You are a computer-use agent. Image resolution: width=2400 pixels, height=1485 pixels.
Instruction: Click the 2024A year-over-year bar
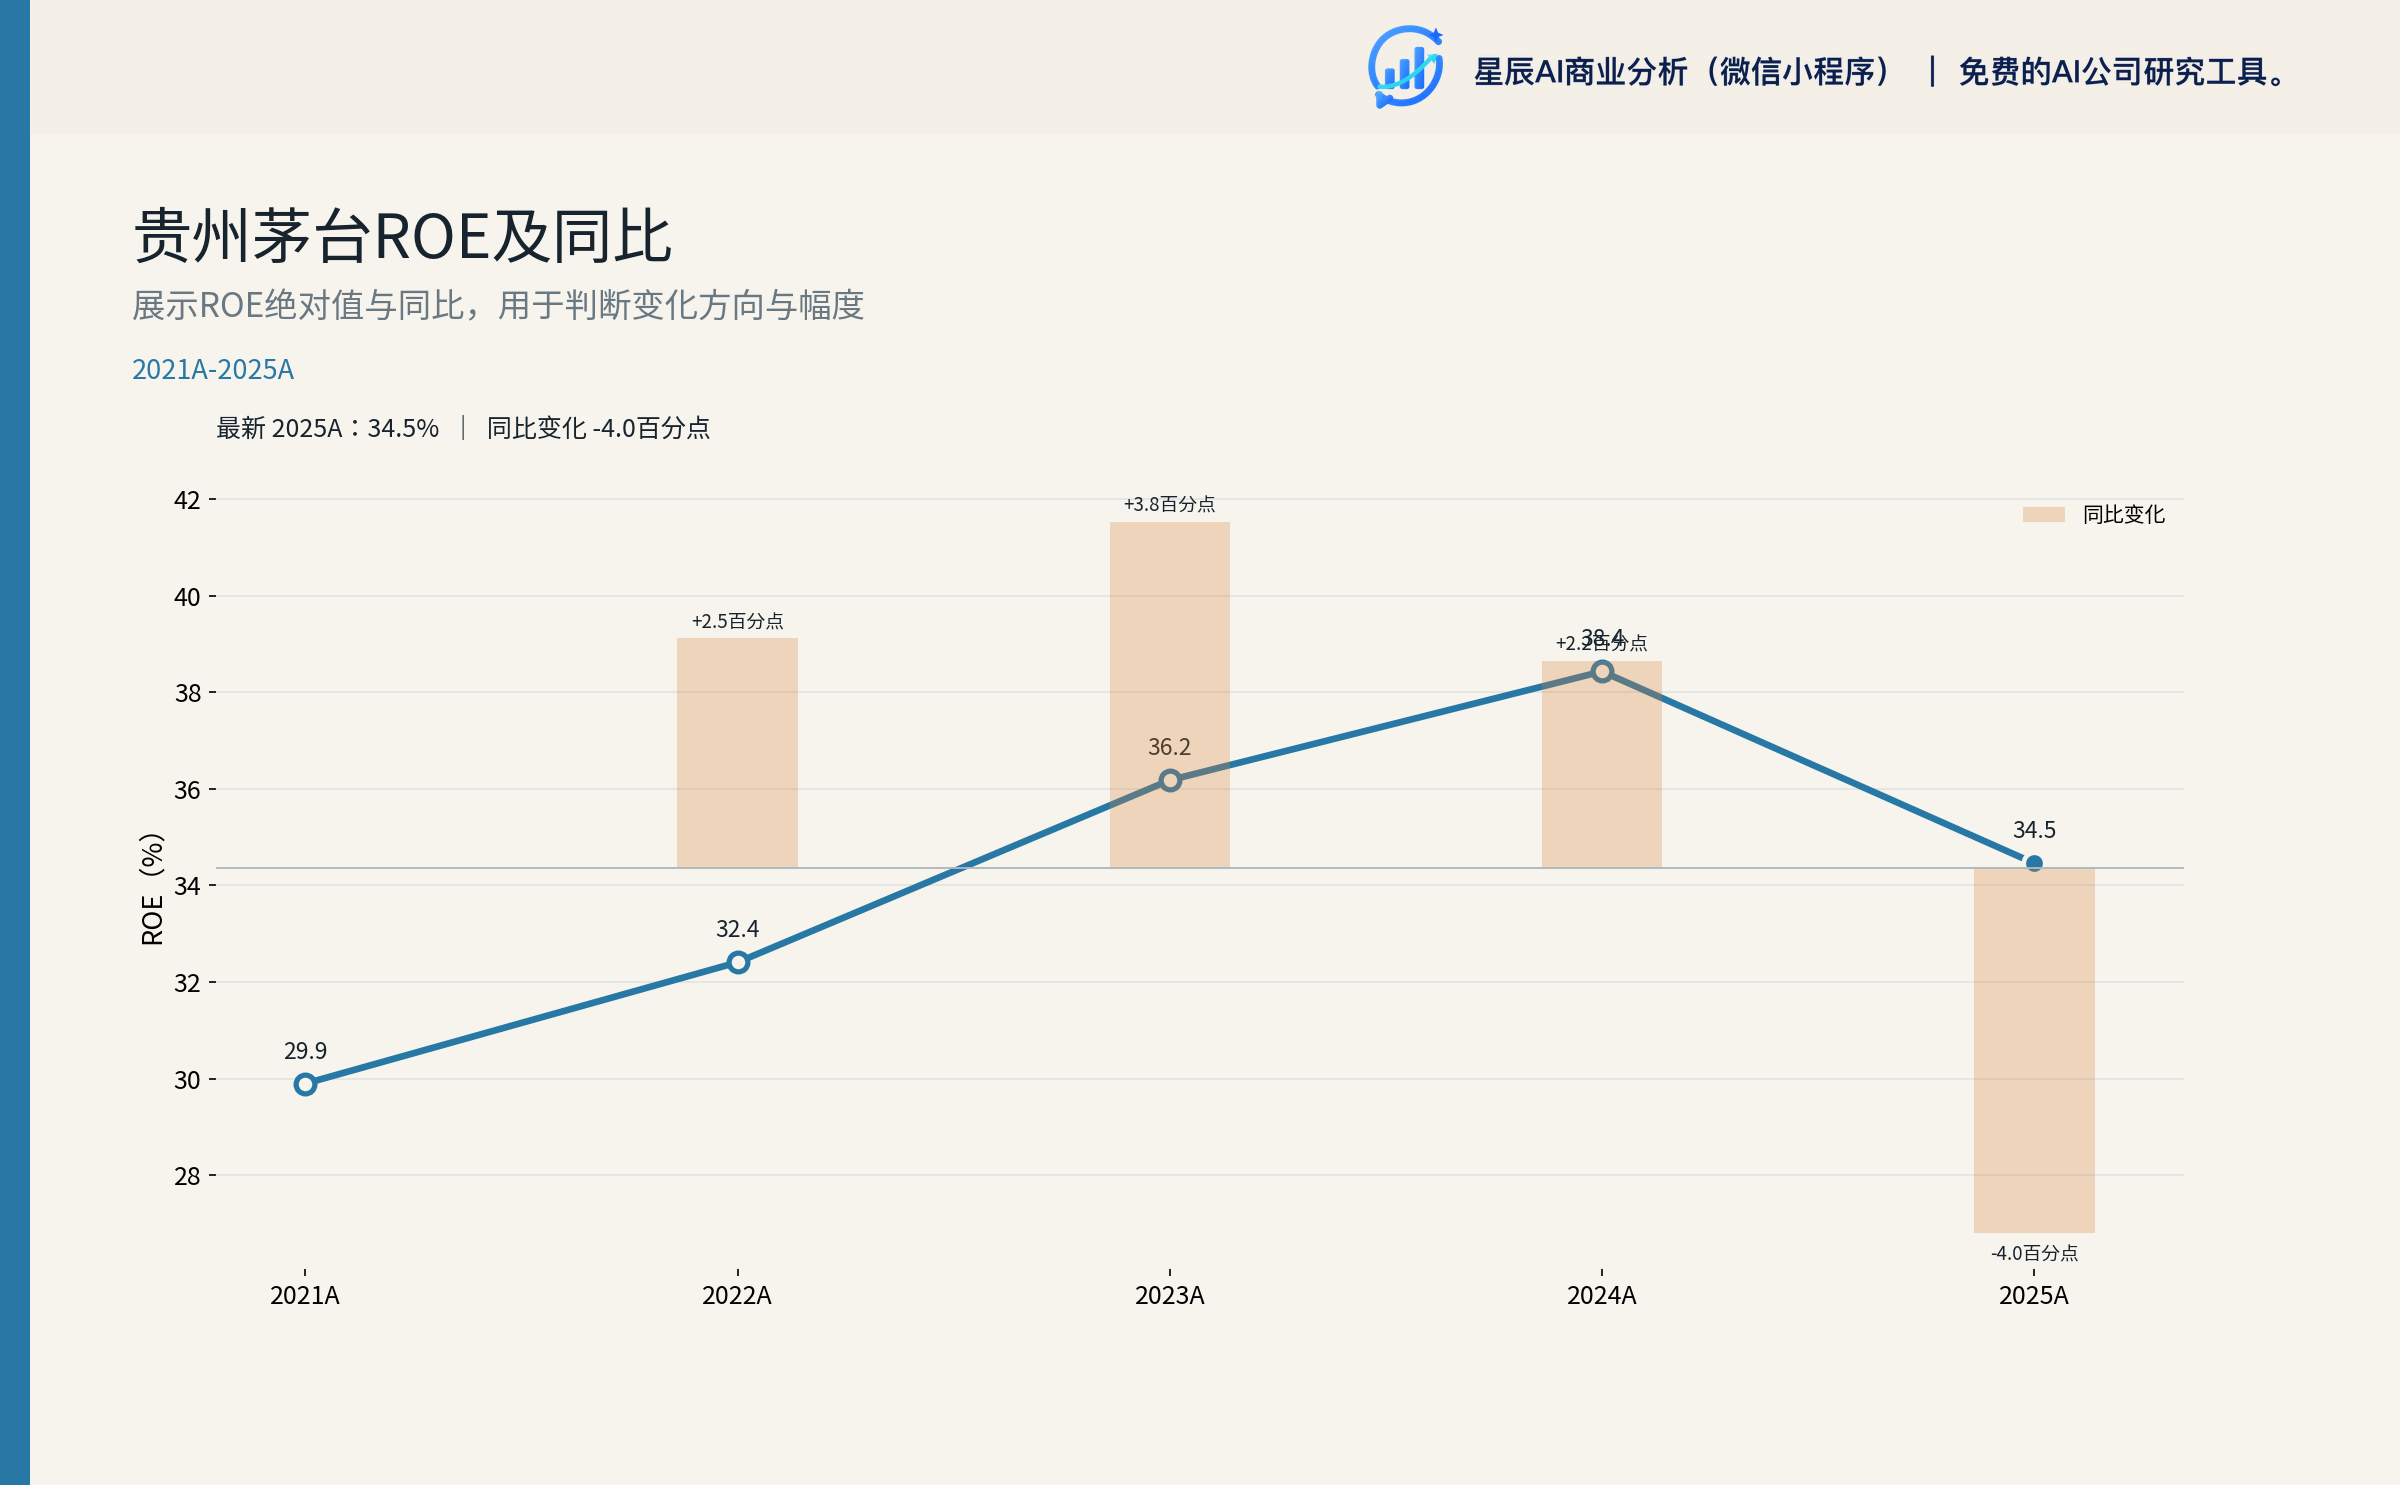tap(1602, 764)
